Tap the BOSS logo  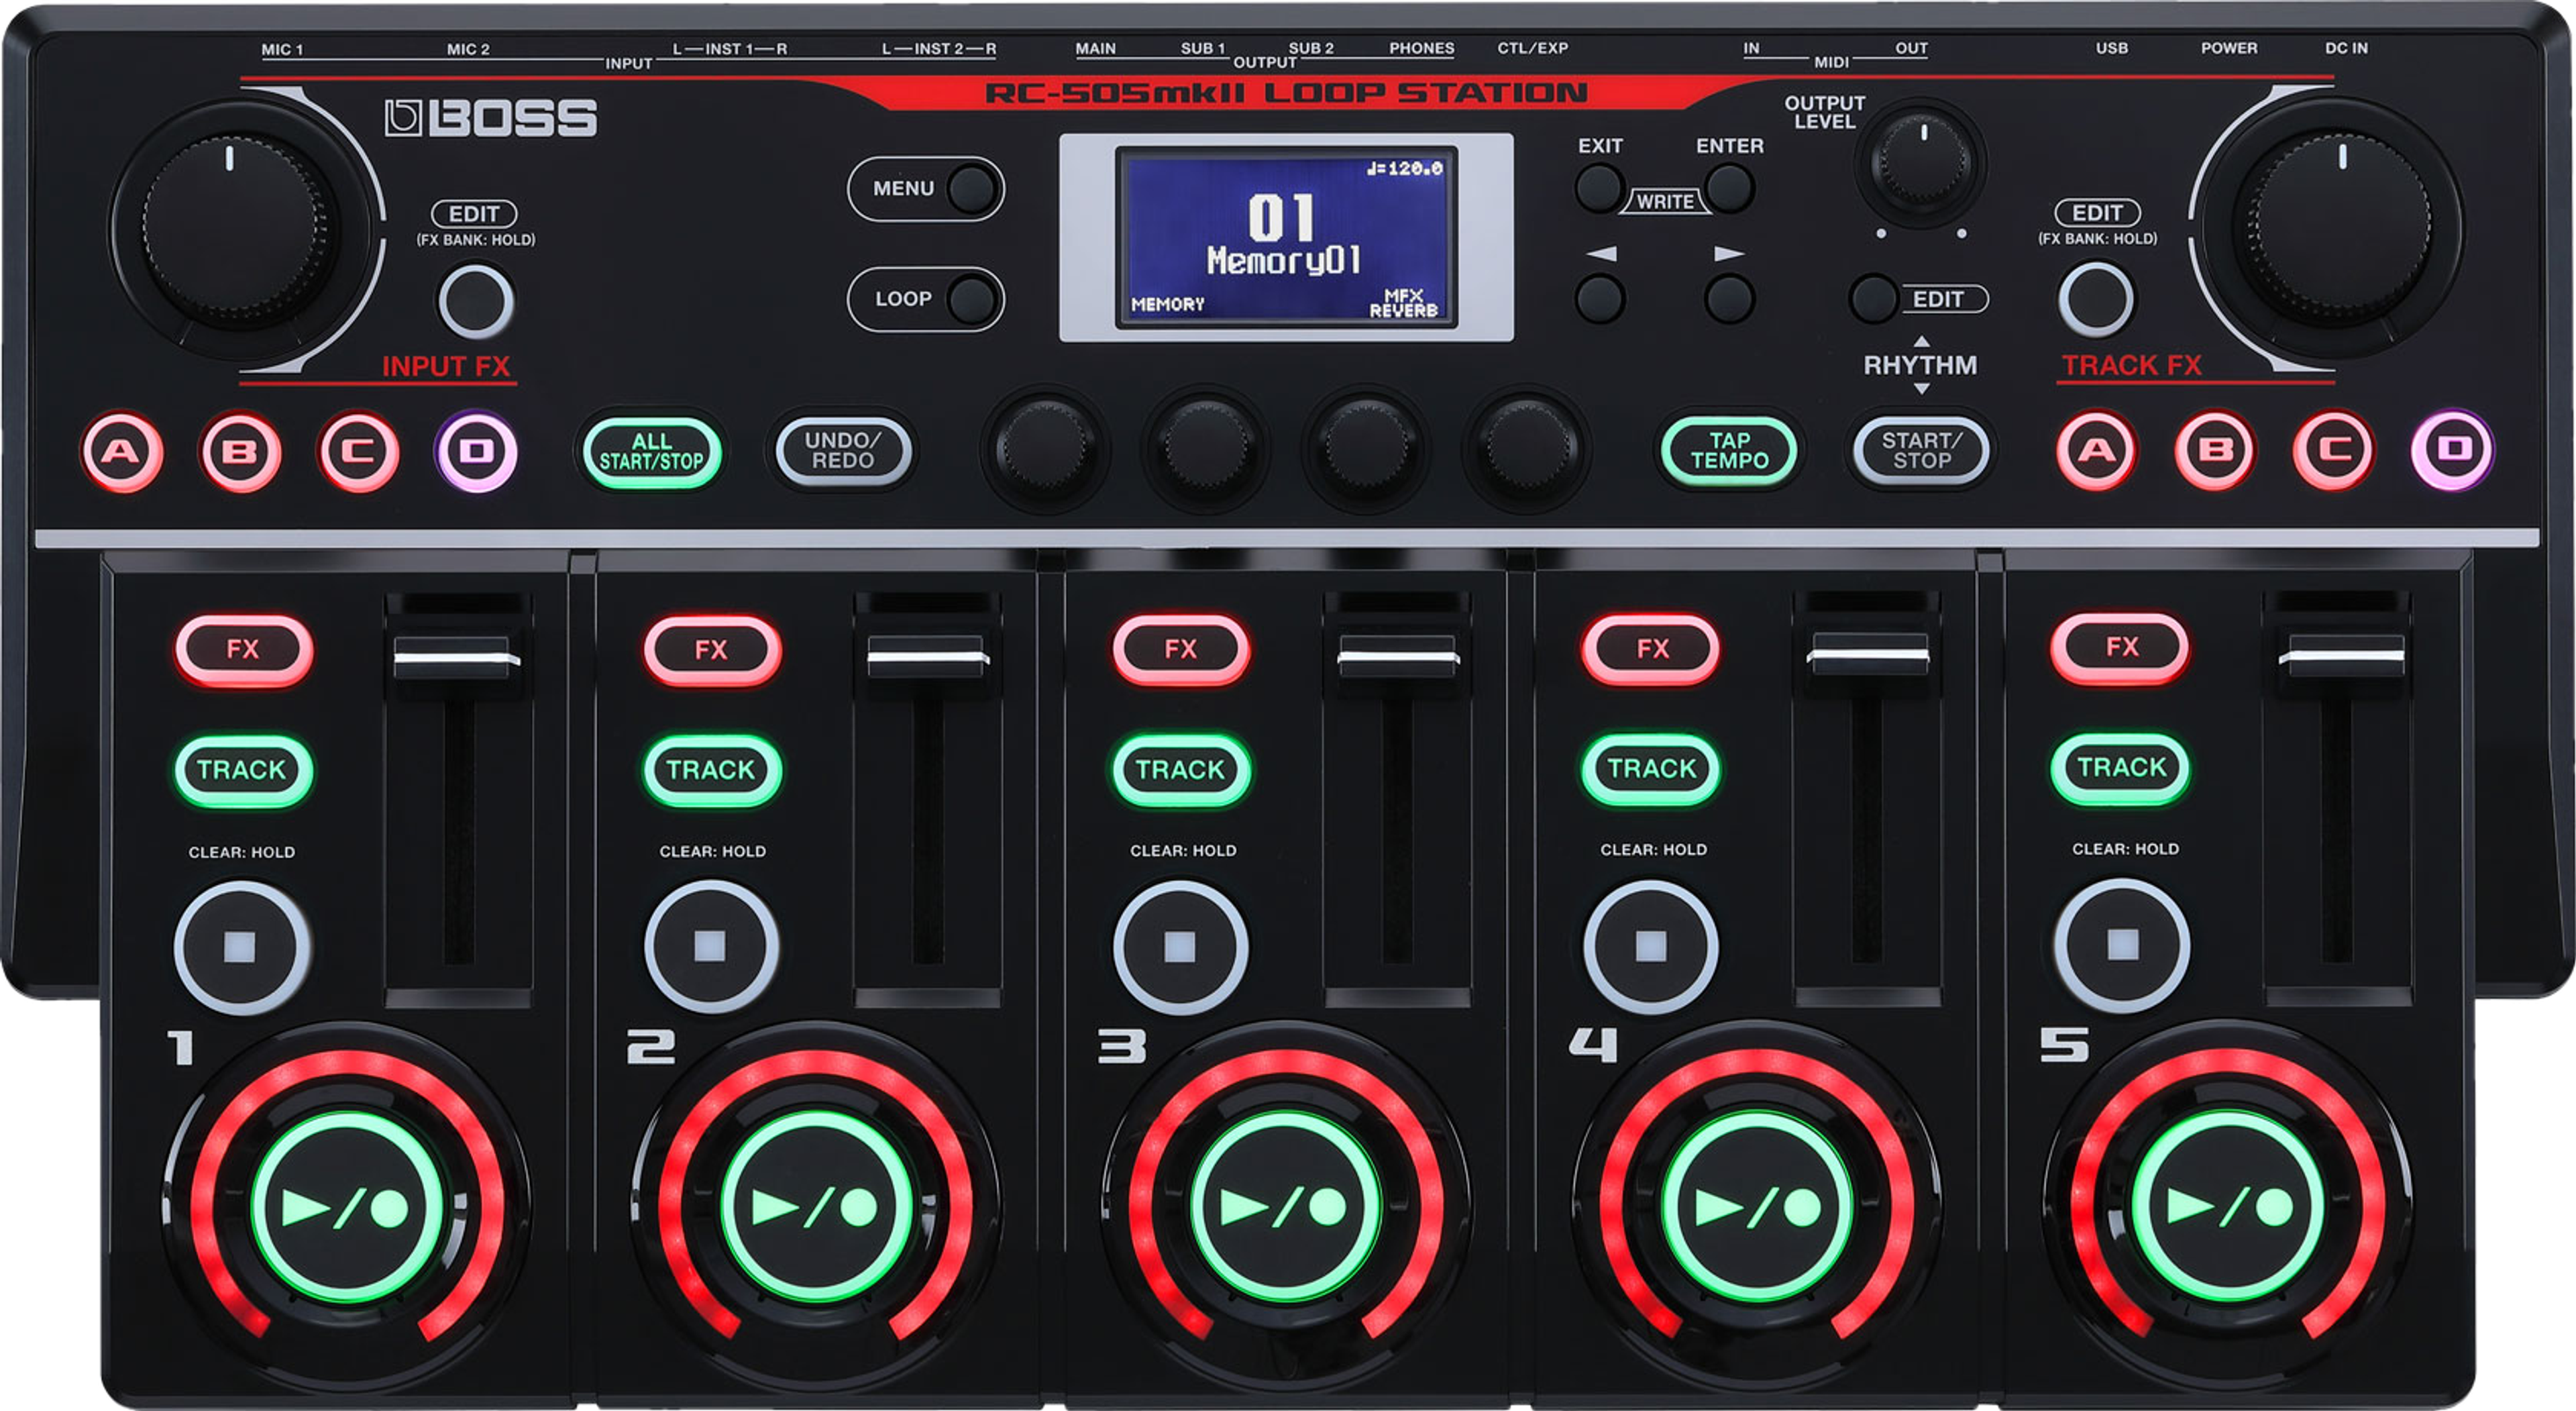point(491,118)
